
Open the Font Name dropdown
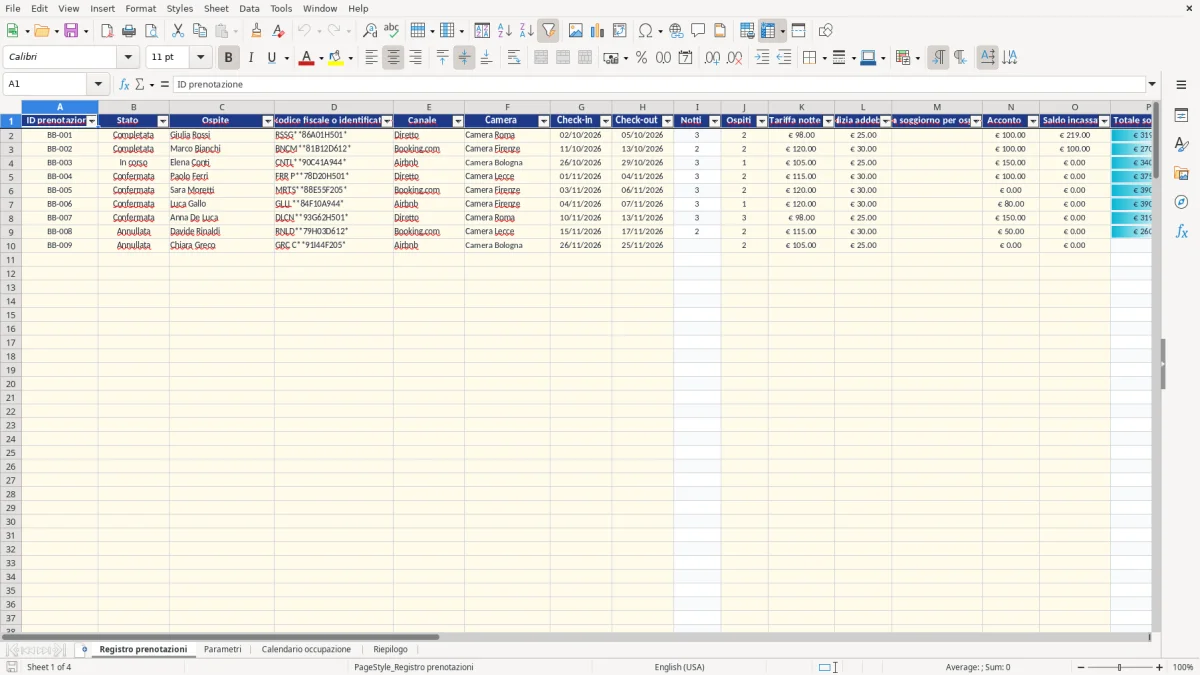(x=128, y=58)
